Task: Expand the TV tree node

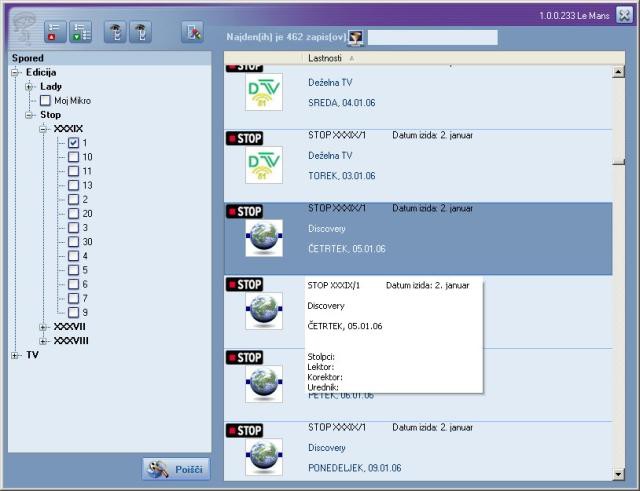Action: click(x=15, y=355)
